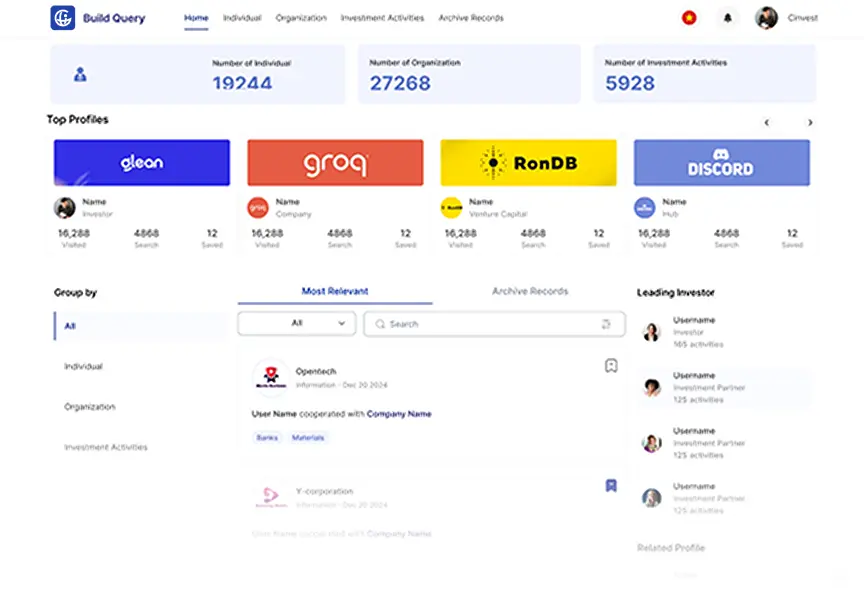Click the filter icon in search bar
Viewport: 864px width, 614px height.
[x=606, y=324]
